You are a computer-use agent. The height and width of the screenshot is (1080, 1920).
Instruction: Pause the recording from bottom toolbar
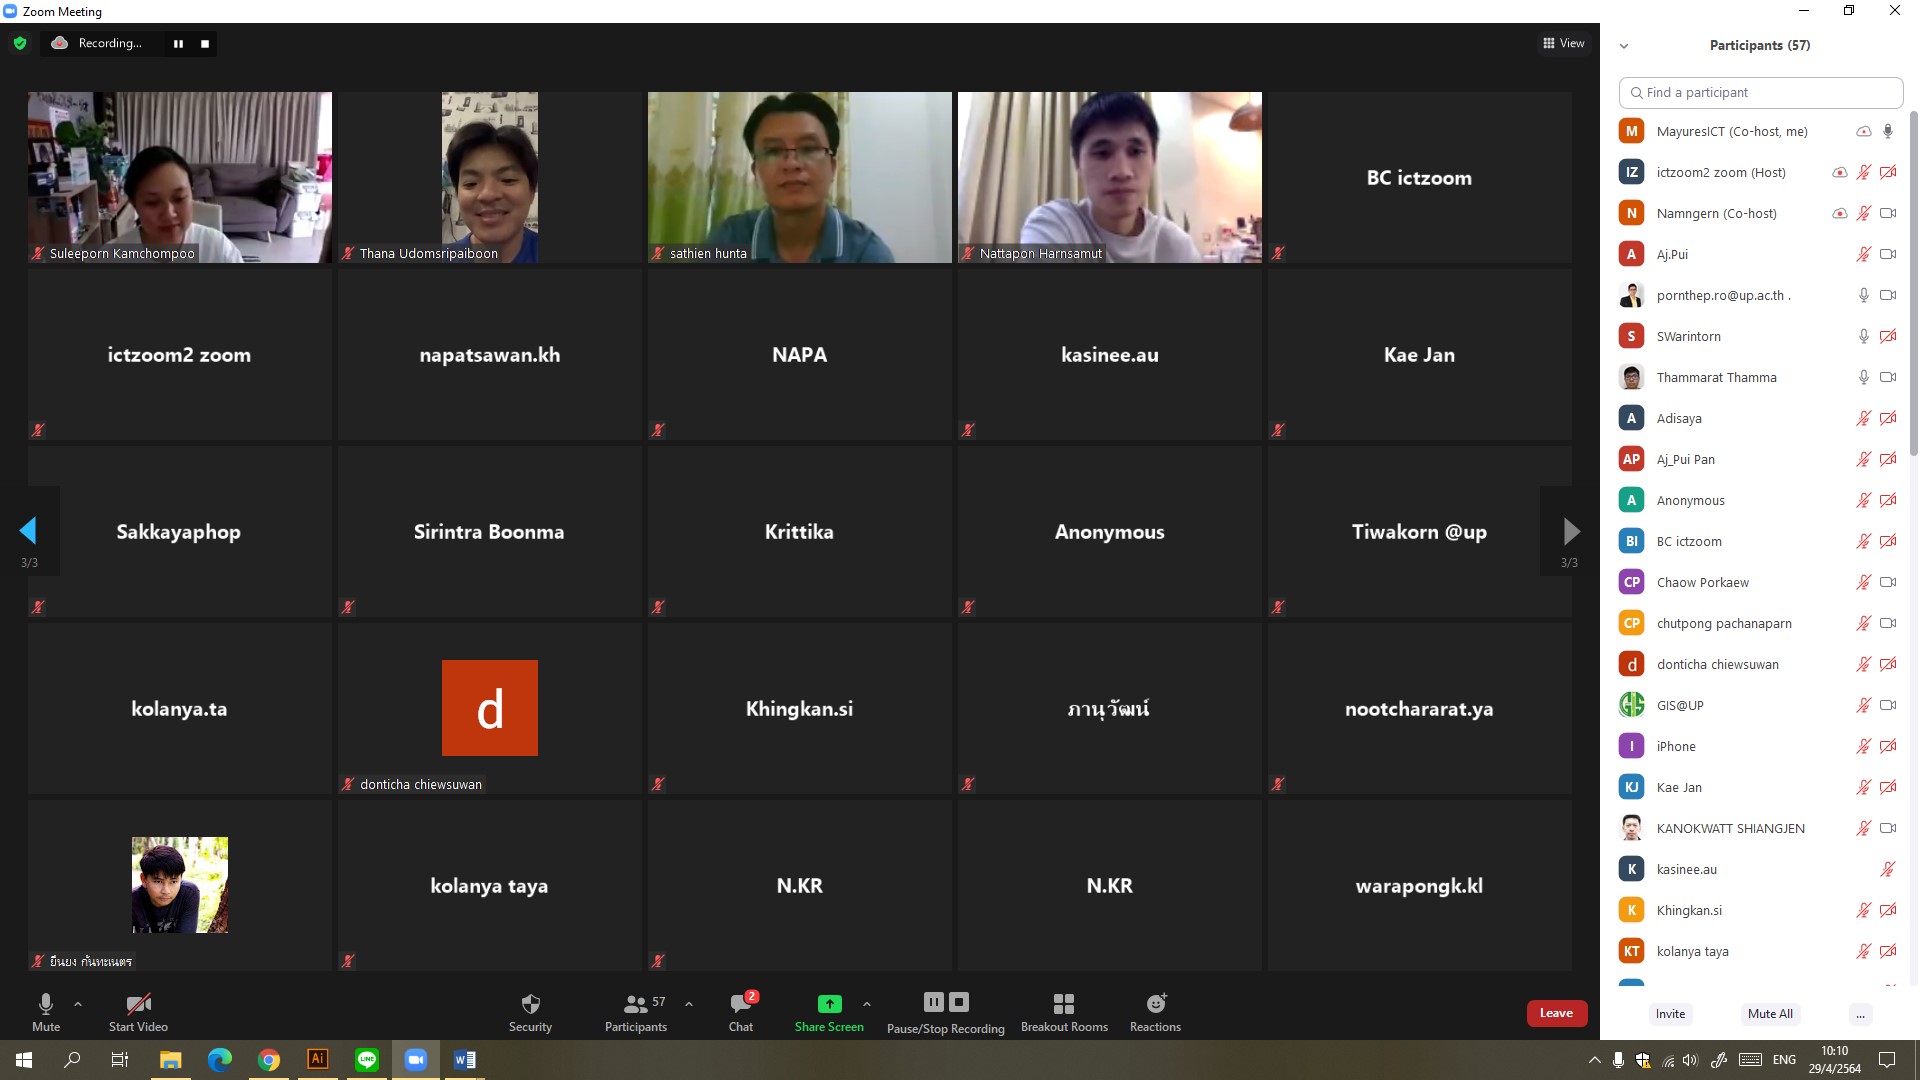tap(933, 1002)
